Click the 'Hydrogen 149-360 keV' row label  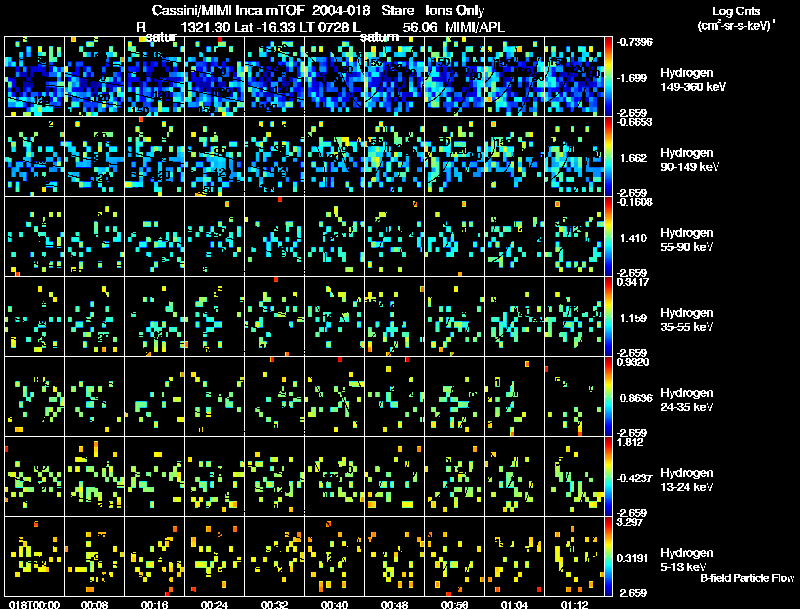693,80
